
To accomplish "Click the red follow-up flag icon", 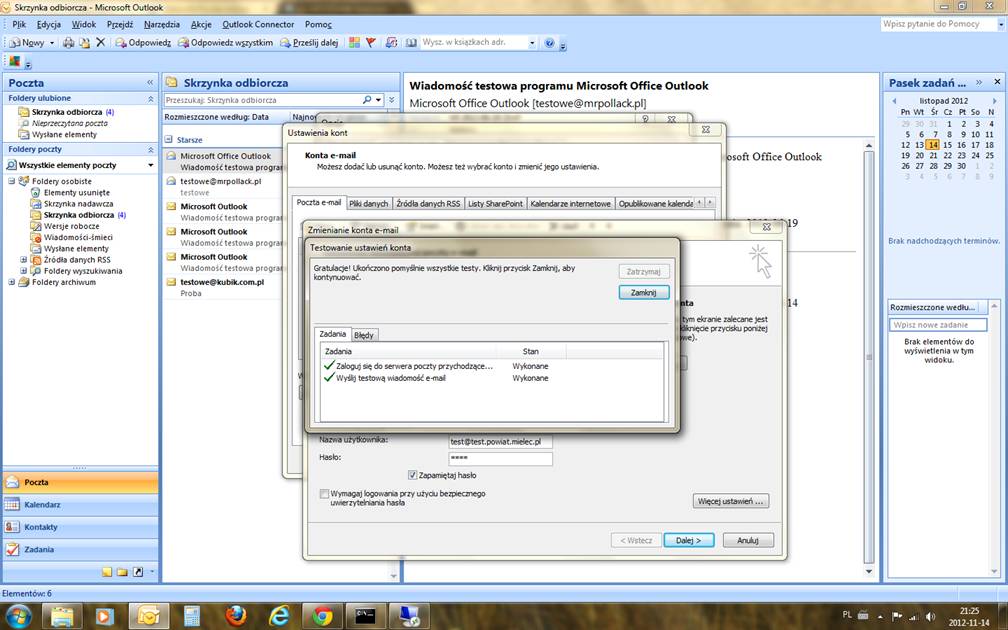I will (371, 43).
